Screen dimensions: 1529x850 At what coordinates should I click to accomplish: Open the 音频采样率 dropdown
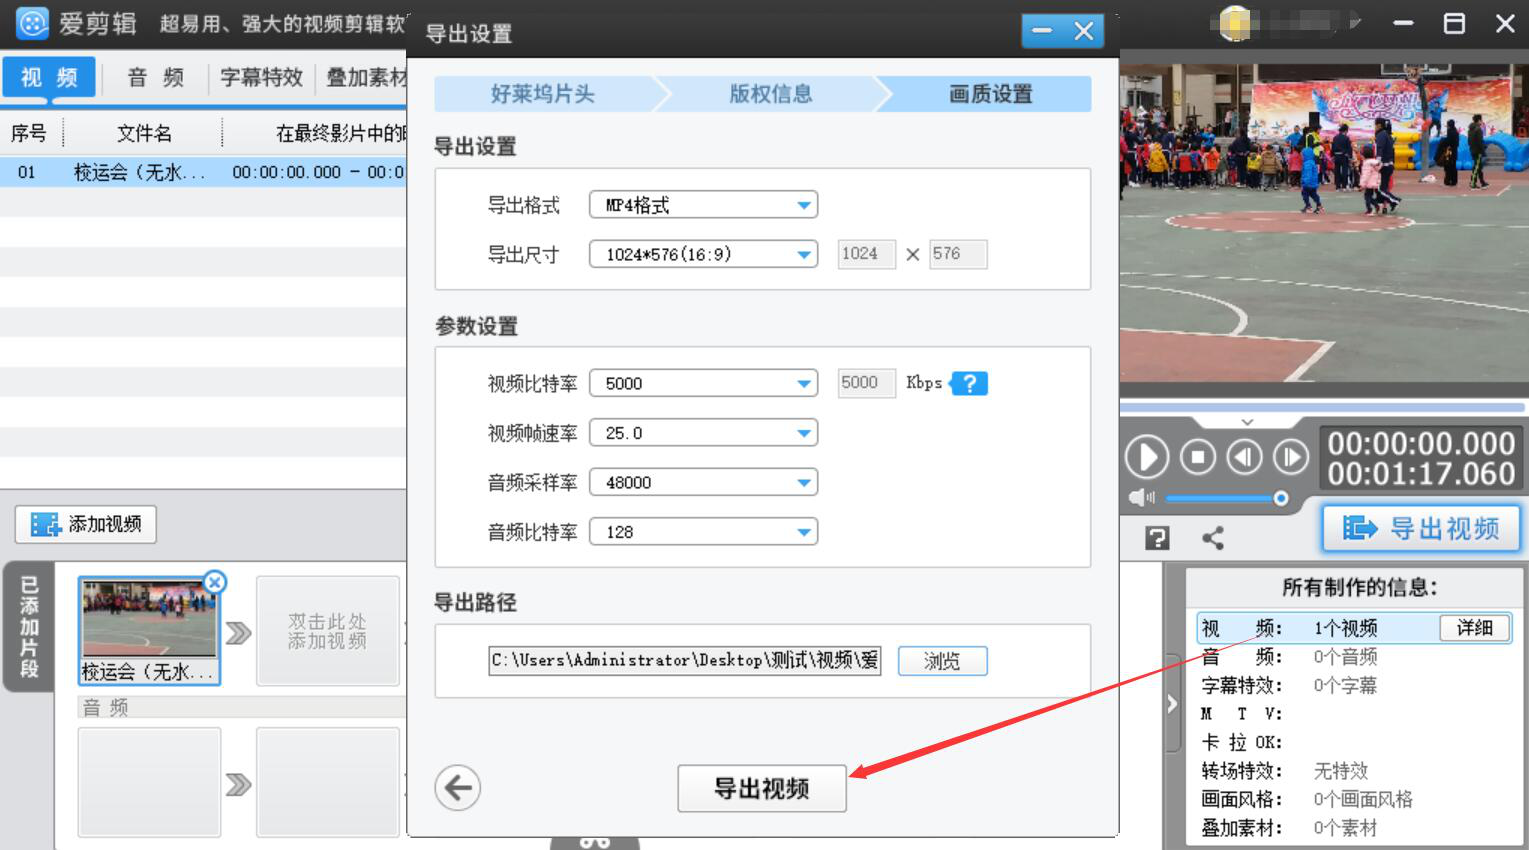(x=704, y=482)
